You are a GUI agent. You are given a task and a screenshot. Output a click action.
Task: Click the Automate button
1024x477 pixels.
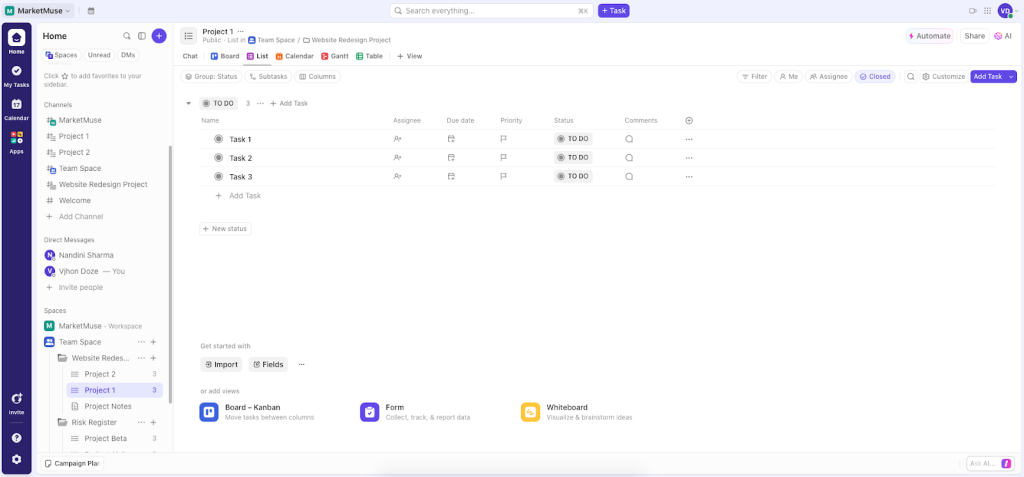(x=929, y=36)
